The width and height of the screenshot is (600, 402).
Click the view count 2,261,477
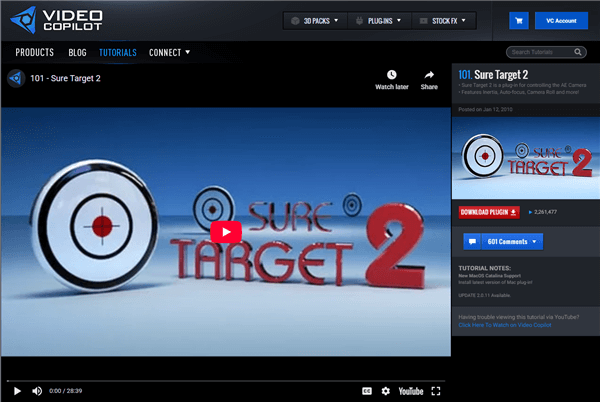[x=545, y=212]
